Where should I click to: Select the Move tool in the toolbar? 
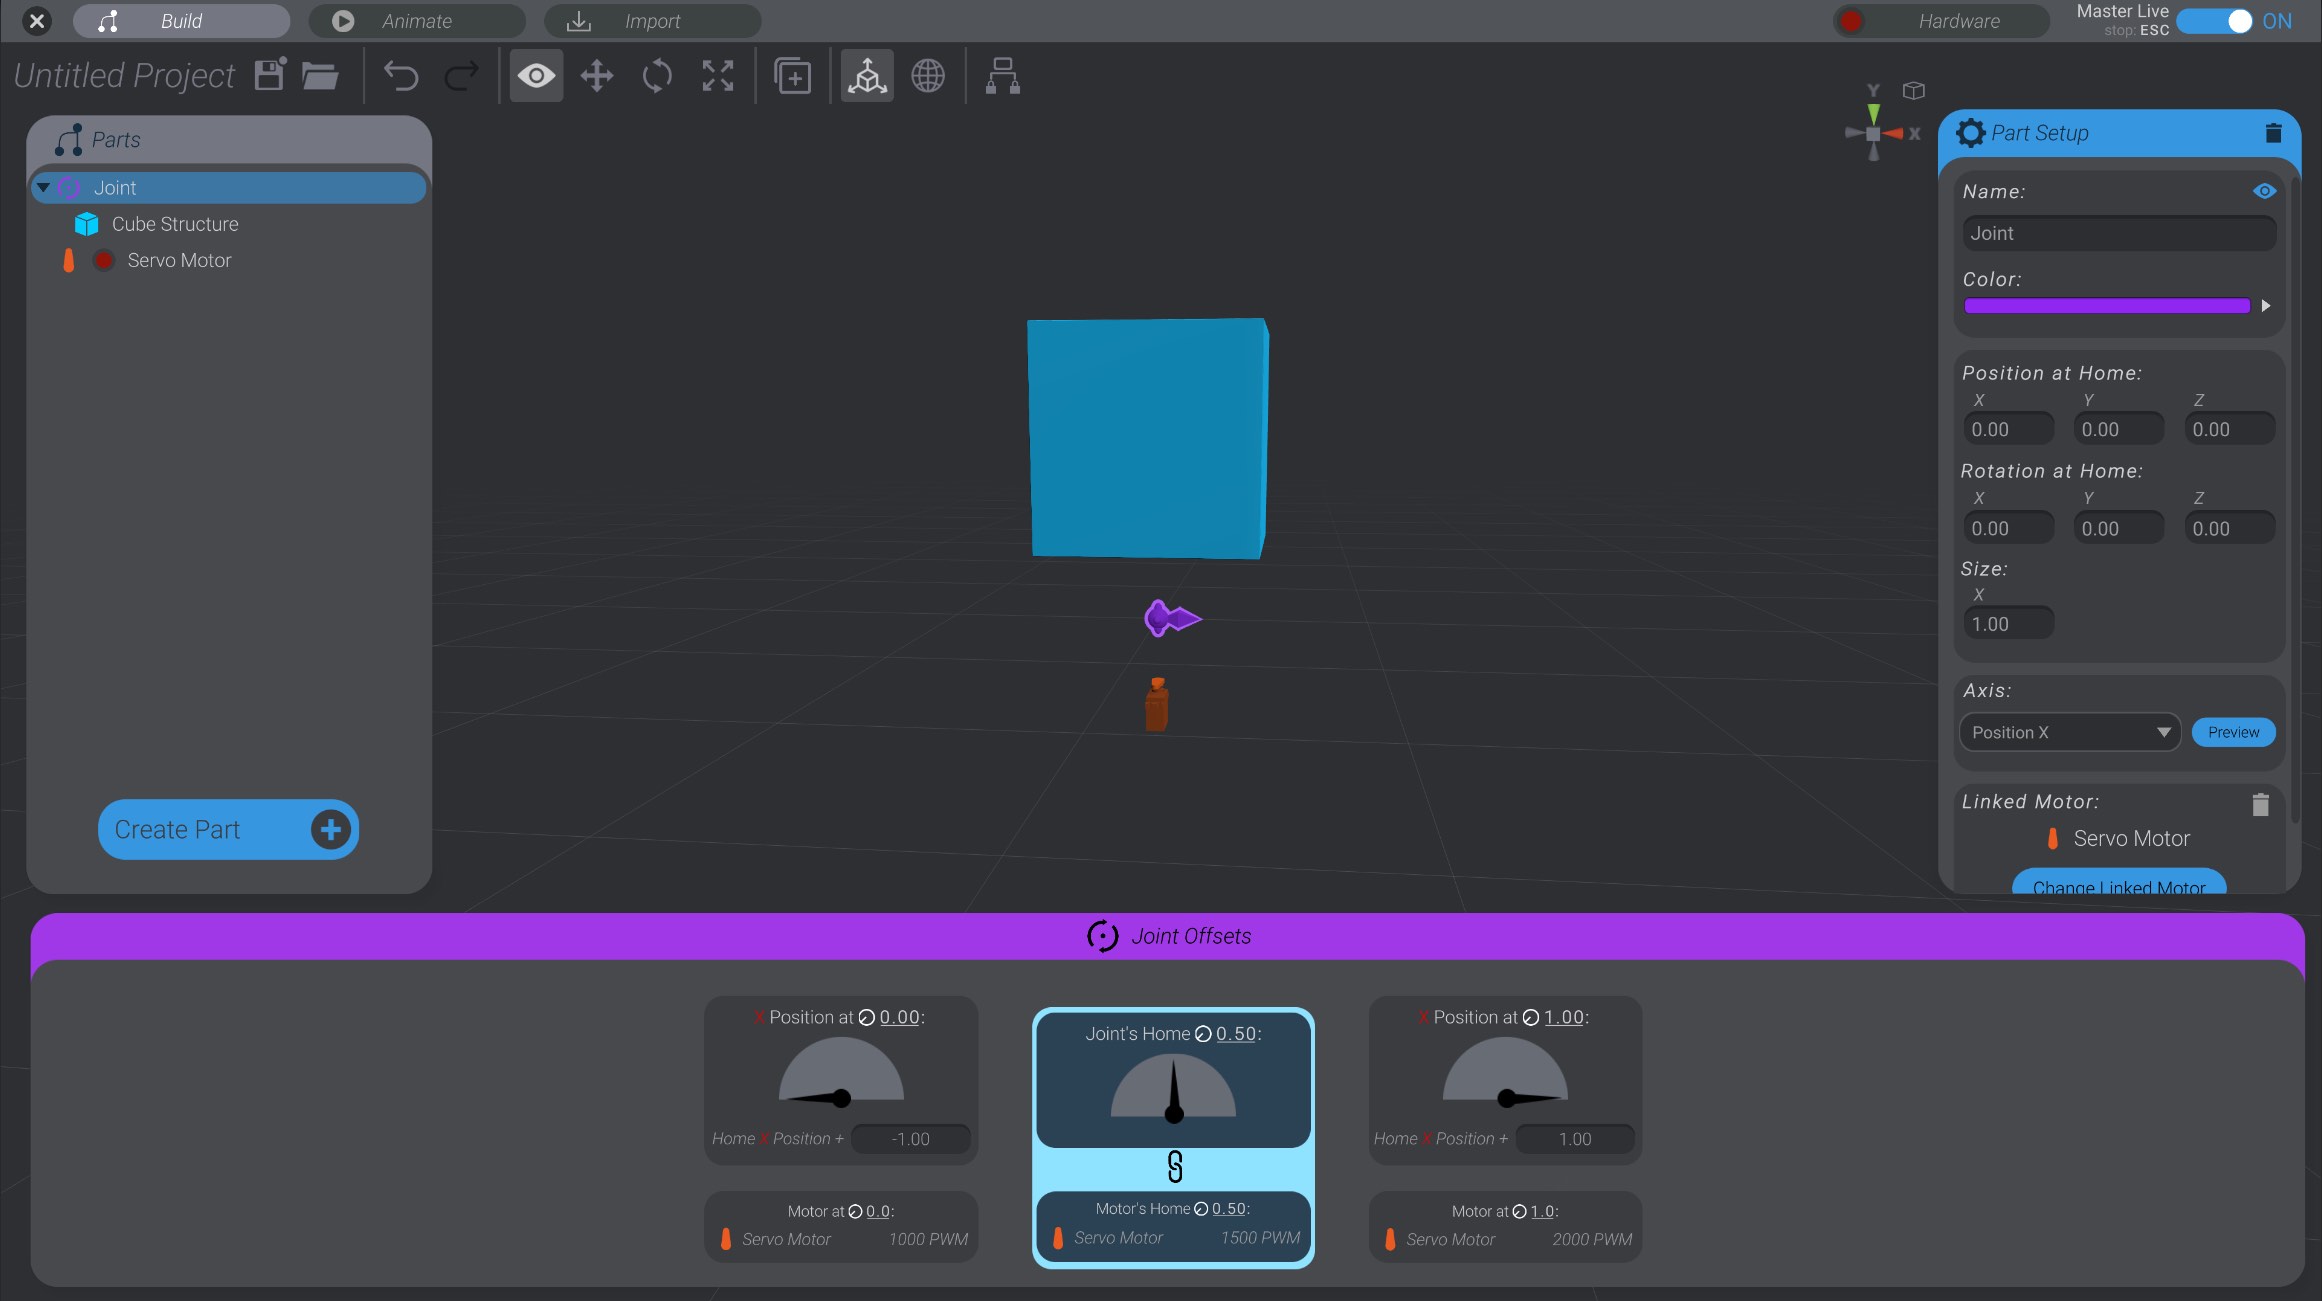596,75
